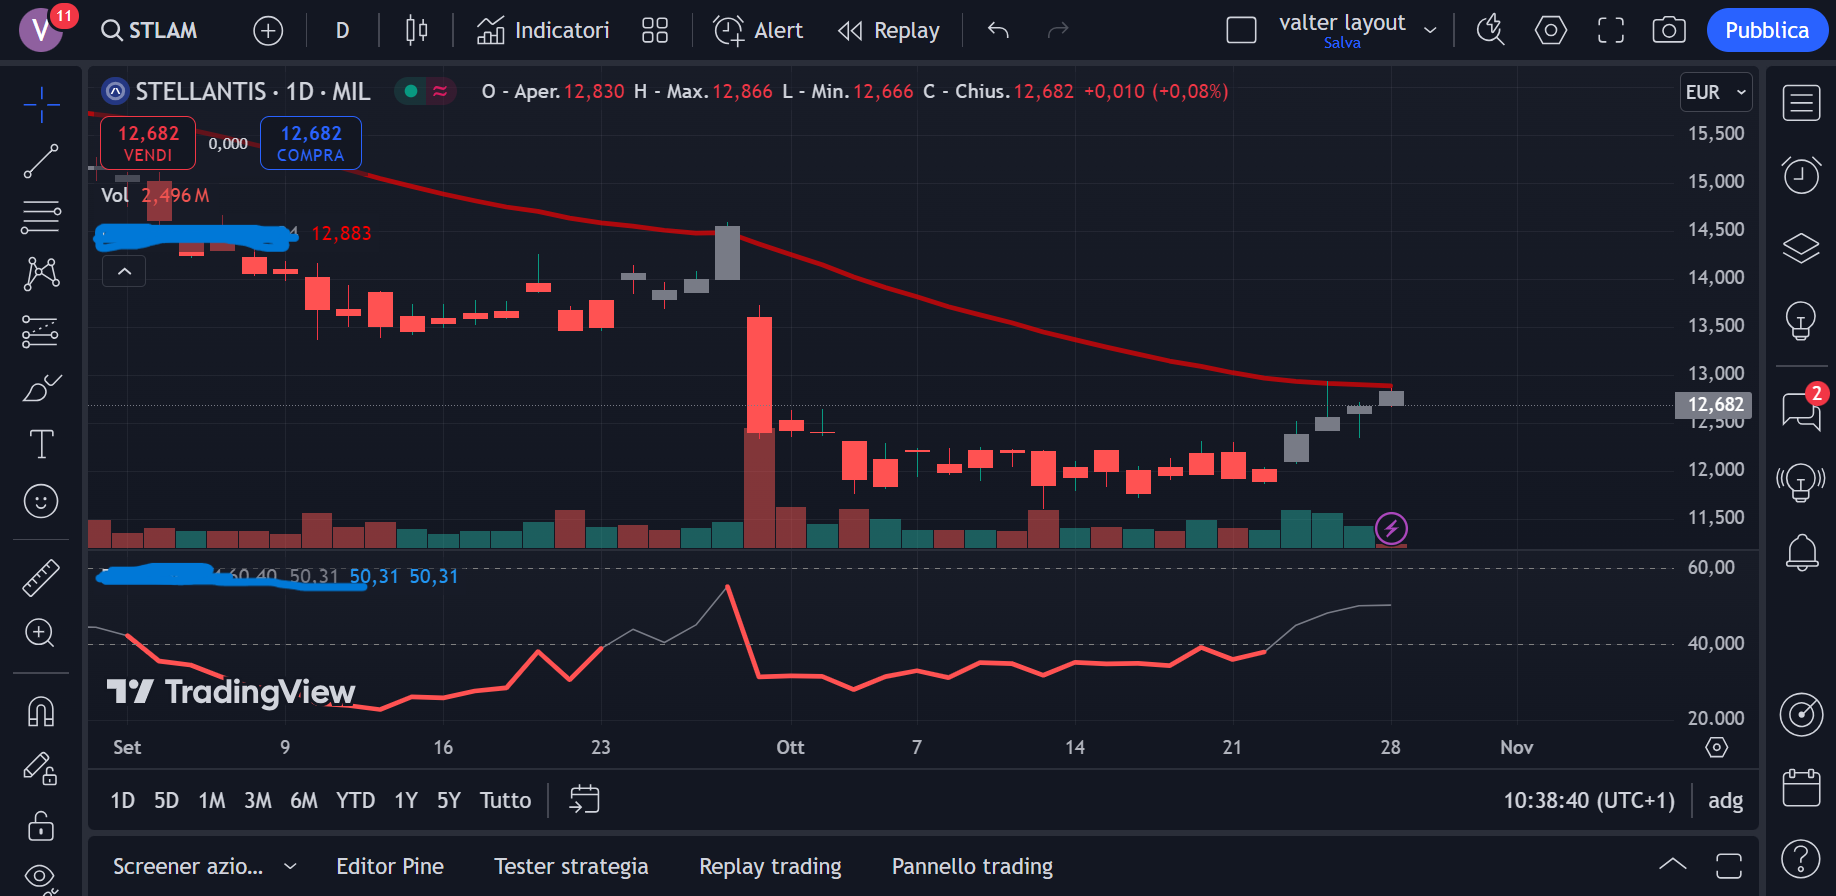The image size is (1836, 896).
Task: Maximize the bottom panel
Action: 1729,865
